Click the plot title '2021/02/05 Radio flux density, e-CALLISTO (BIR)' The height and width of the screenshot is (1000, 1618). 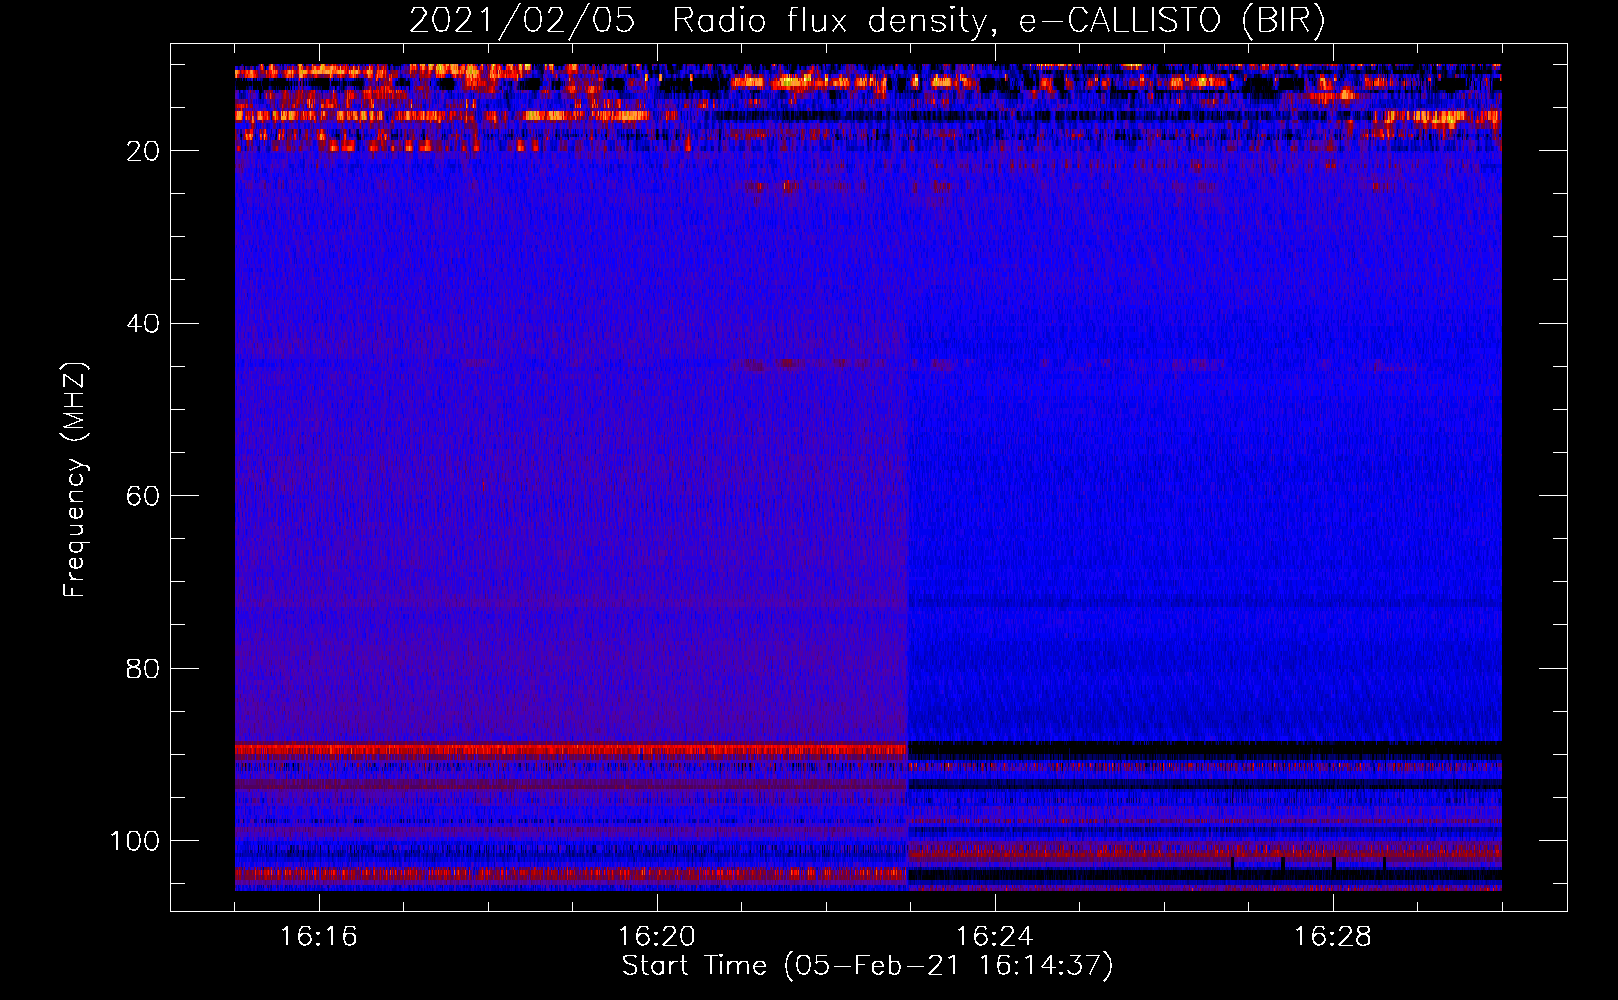pyautogui.click(x=867, y=22)
